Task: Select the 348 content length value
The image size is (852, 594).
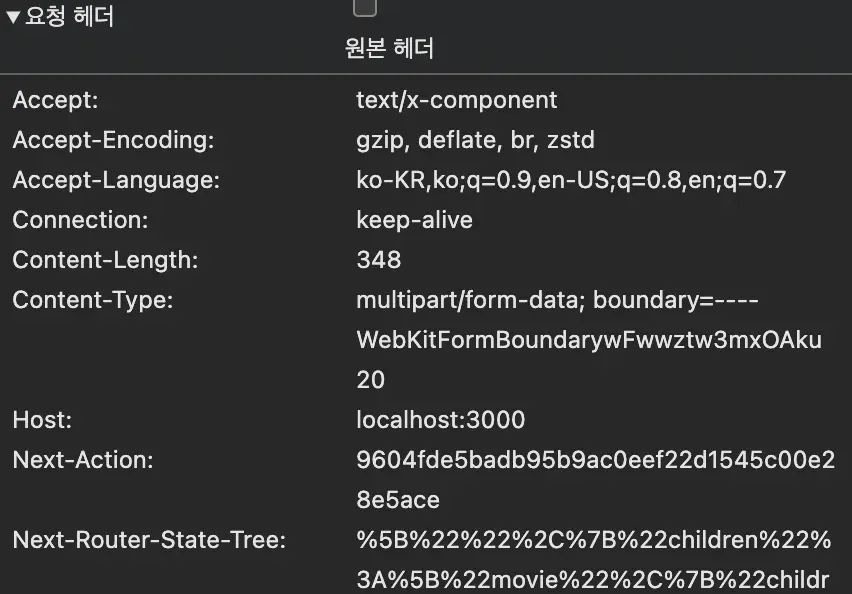Action: tap(378, 260)
